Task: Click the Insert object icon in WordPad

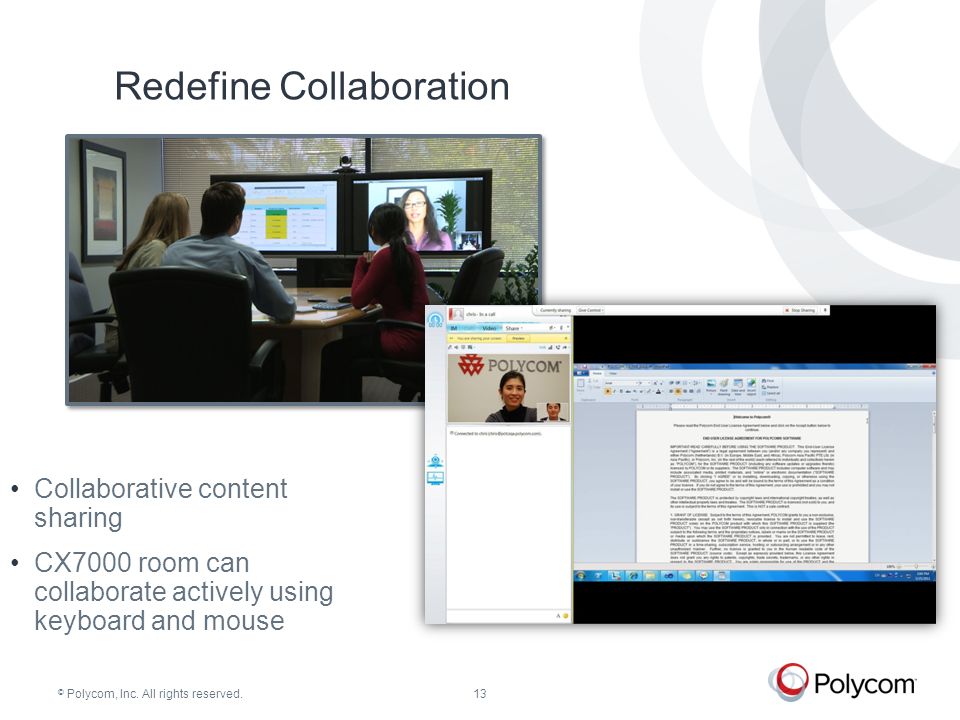Action: (751, 387)
